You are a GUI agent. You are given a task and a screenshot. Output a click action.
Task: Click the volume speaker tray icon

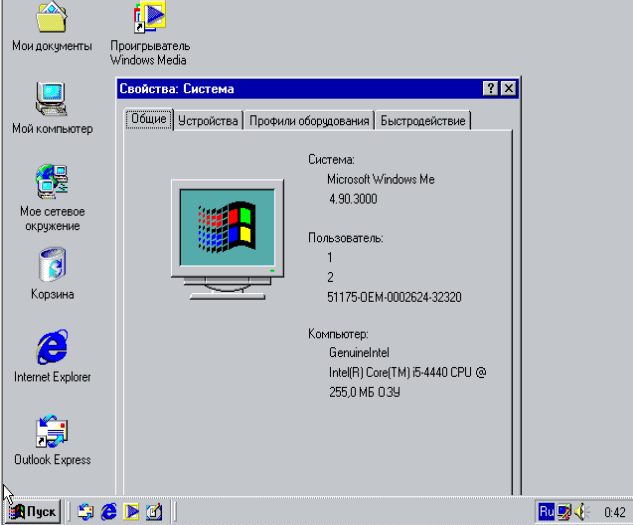(x=582, y=512)
